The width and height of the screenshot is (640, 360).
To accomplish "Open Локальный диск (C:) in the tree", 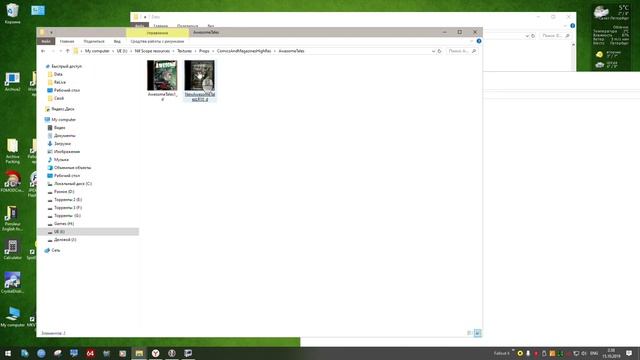I will click(x=73, y=184).
